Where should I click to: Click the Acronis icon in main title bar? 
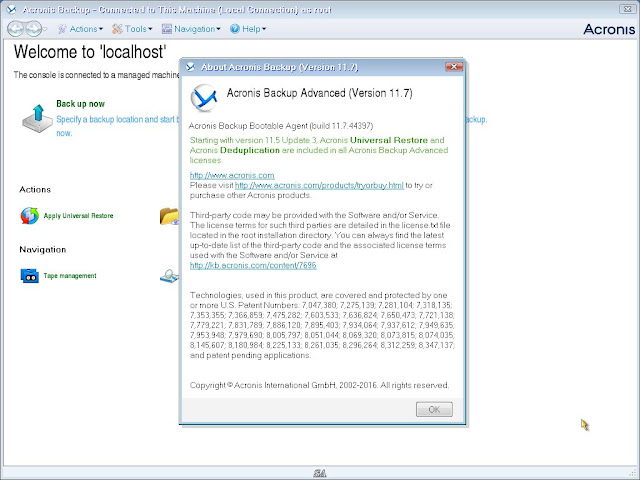[12, 9]
